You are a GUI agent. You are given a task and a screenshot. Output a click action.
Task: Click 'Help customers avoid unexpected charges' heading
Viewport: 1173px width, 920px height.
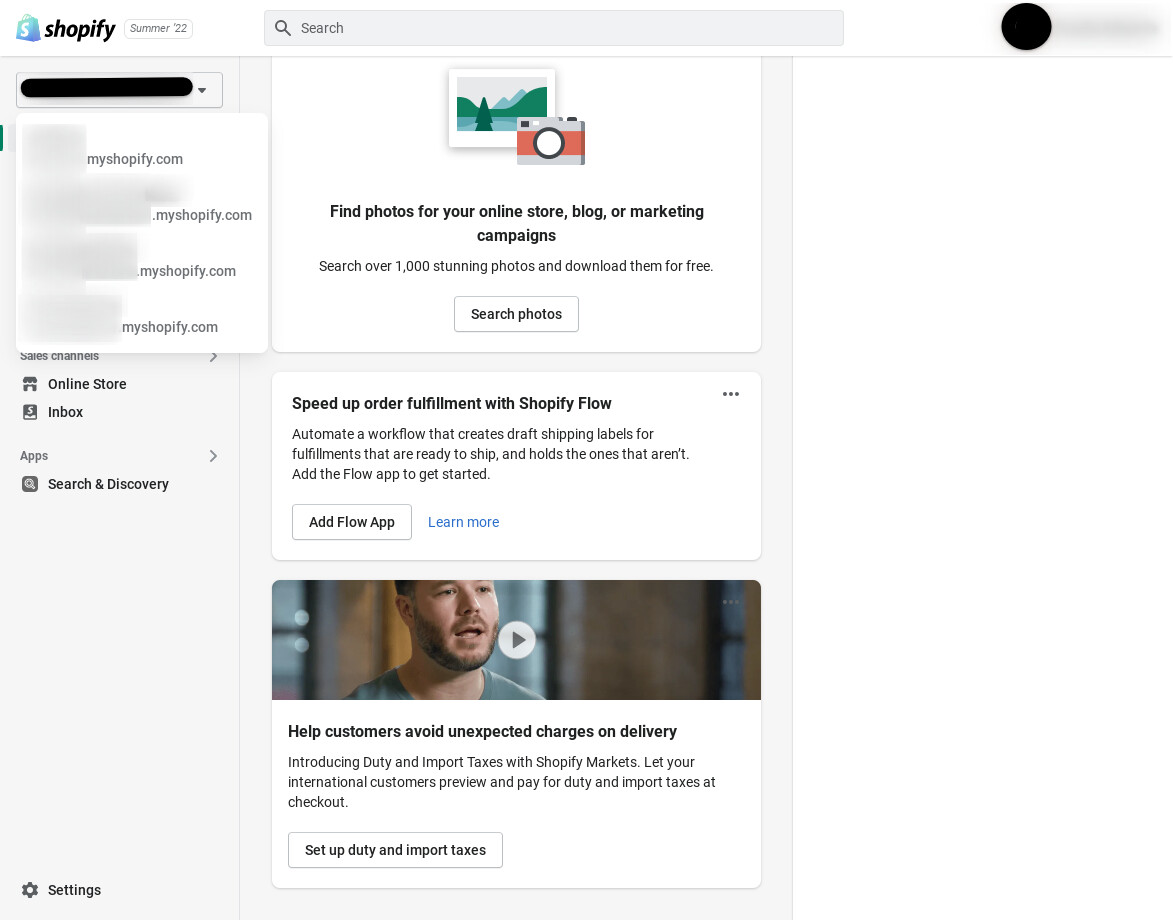(483, 732)
